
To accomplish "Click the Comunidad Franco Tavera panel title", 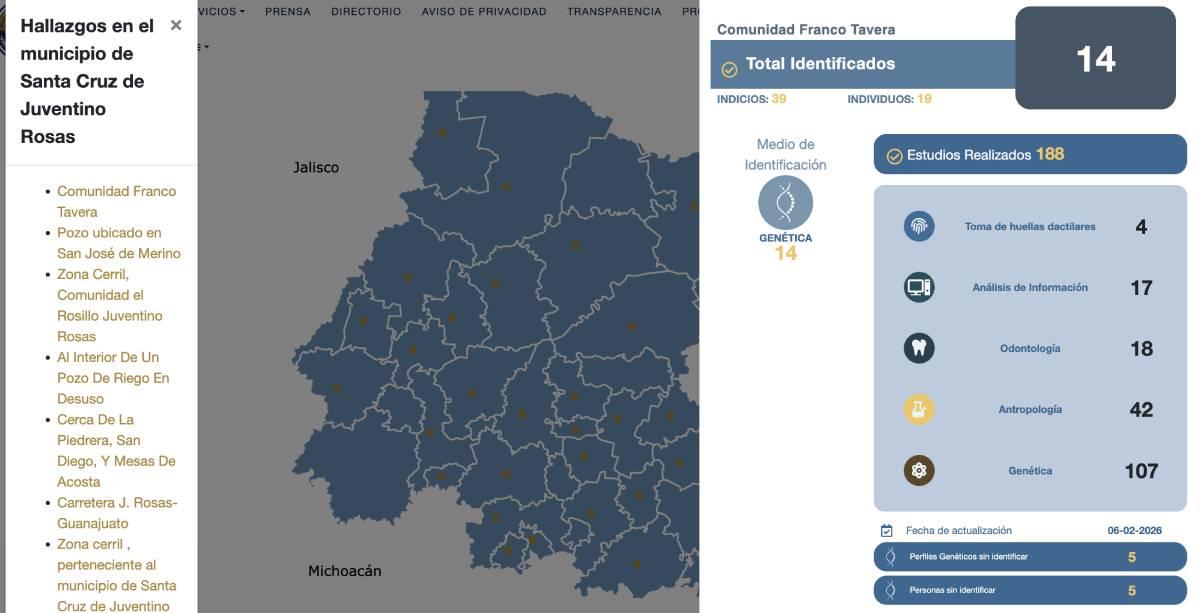I will 806,30.
